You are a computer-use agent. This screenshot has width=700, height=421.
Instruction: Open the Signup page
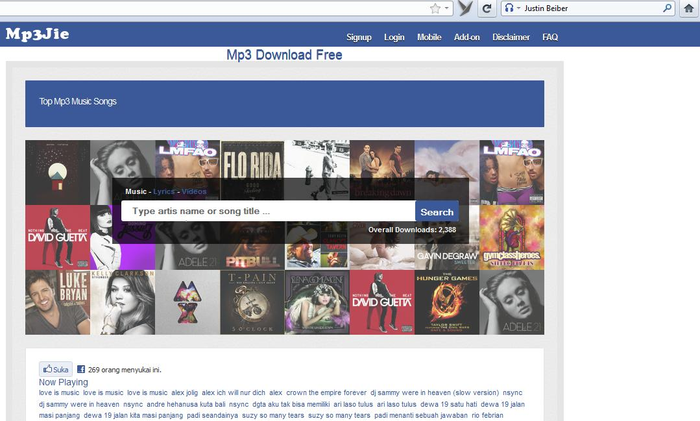[x=359, y=37]
